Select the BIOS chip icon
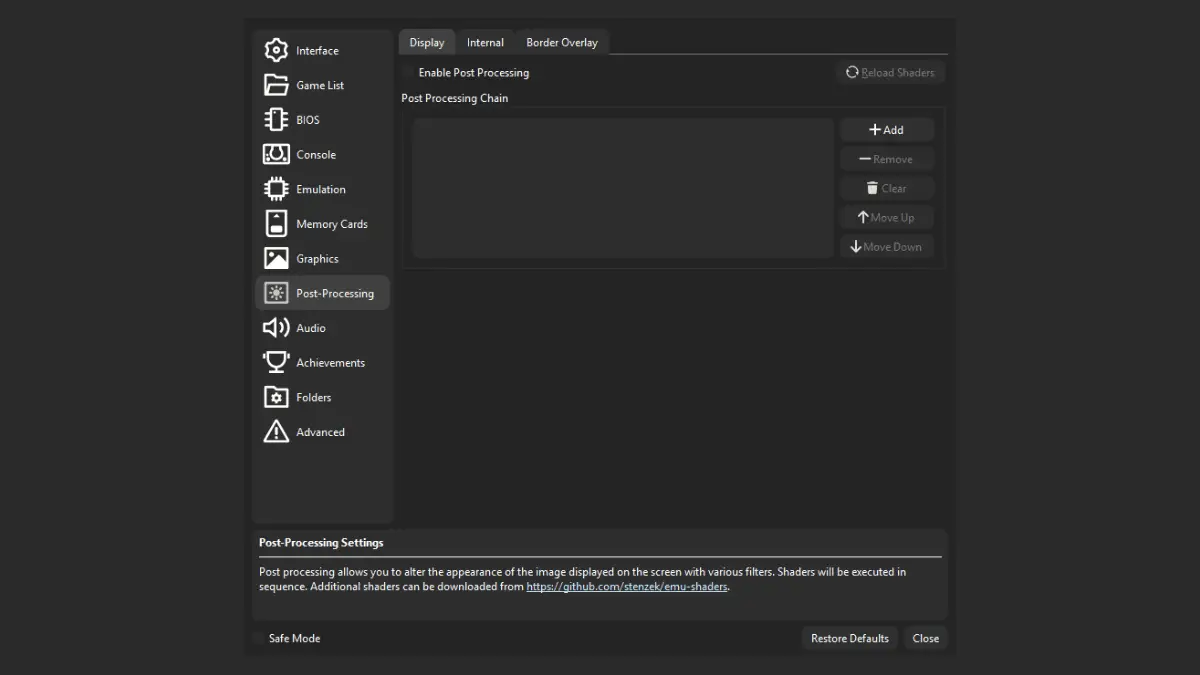1200x675 pixels. (276, 120)
